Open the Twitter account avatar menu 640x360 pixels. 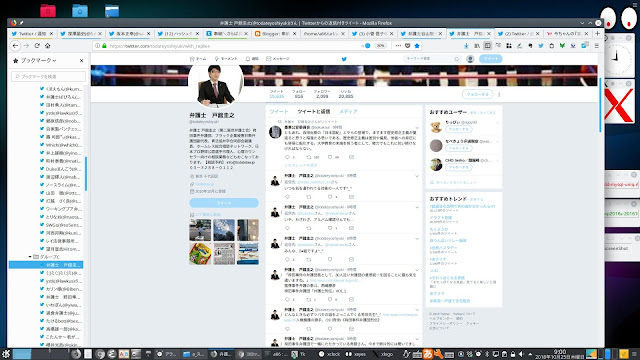(470, 59)
